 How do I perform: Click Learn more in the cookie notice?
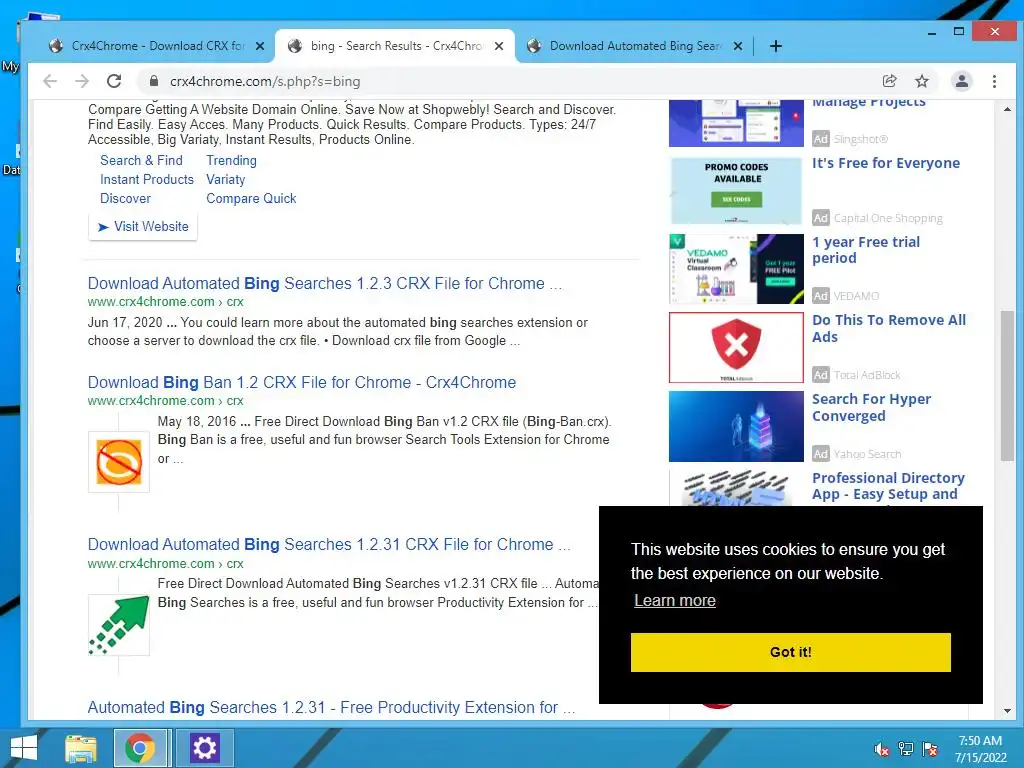pyautogui.click(x=675, y=601)
